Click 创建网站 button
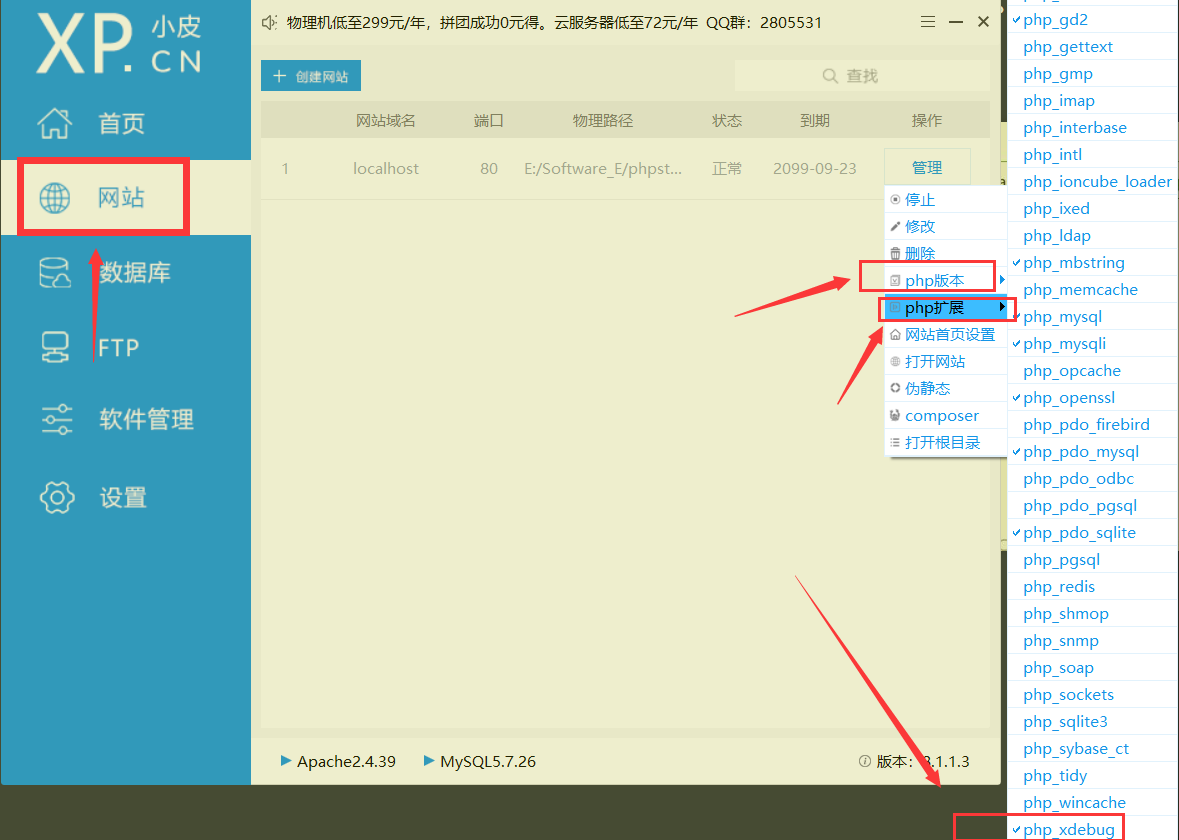This screenshot has height=840, width=1179. [x=311, y=76]
